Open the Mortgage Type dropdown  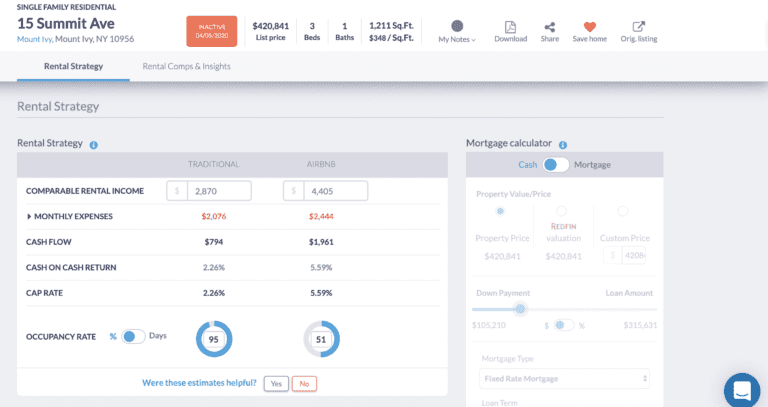click(x=564, y=379)
